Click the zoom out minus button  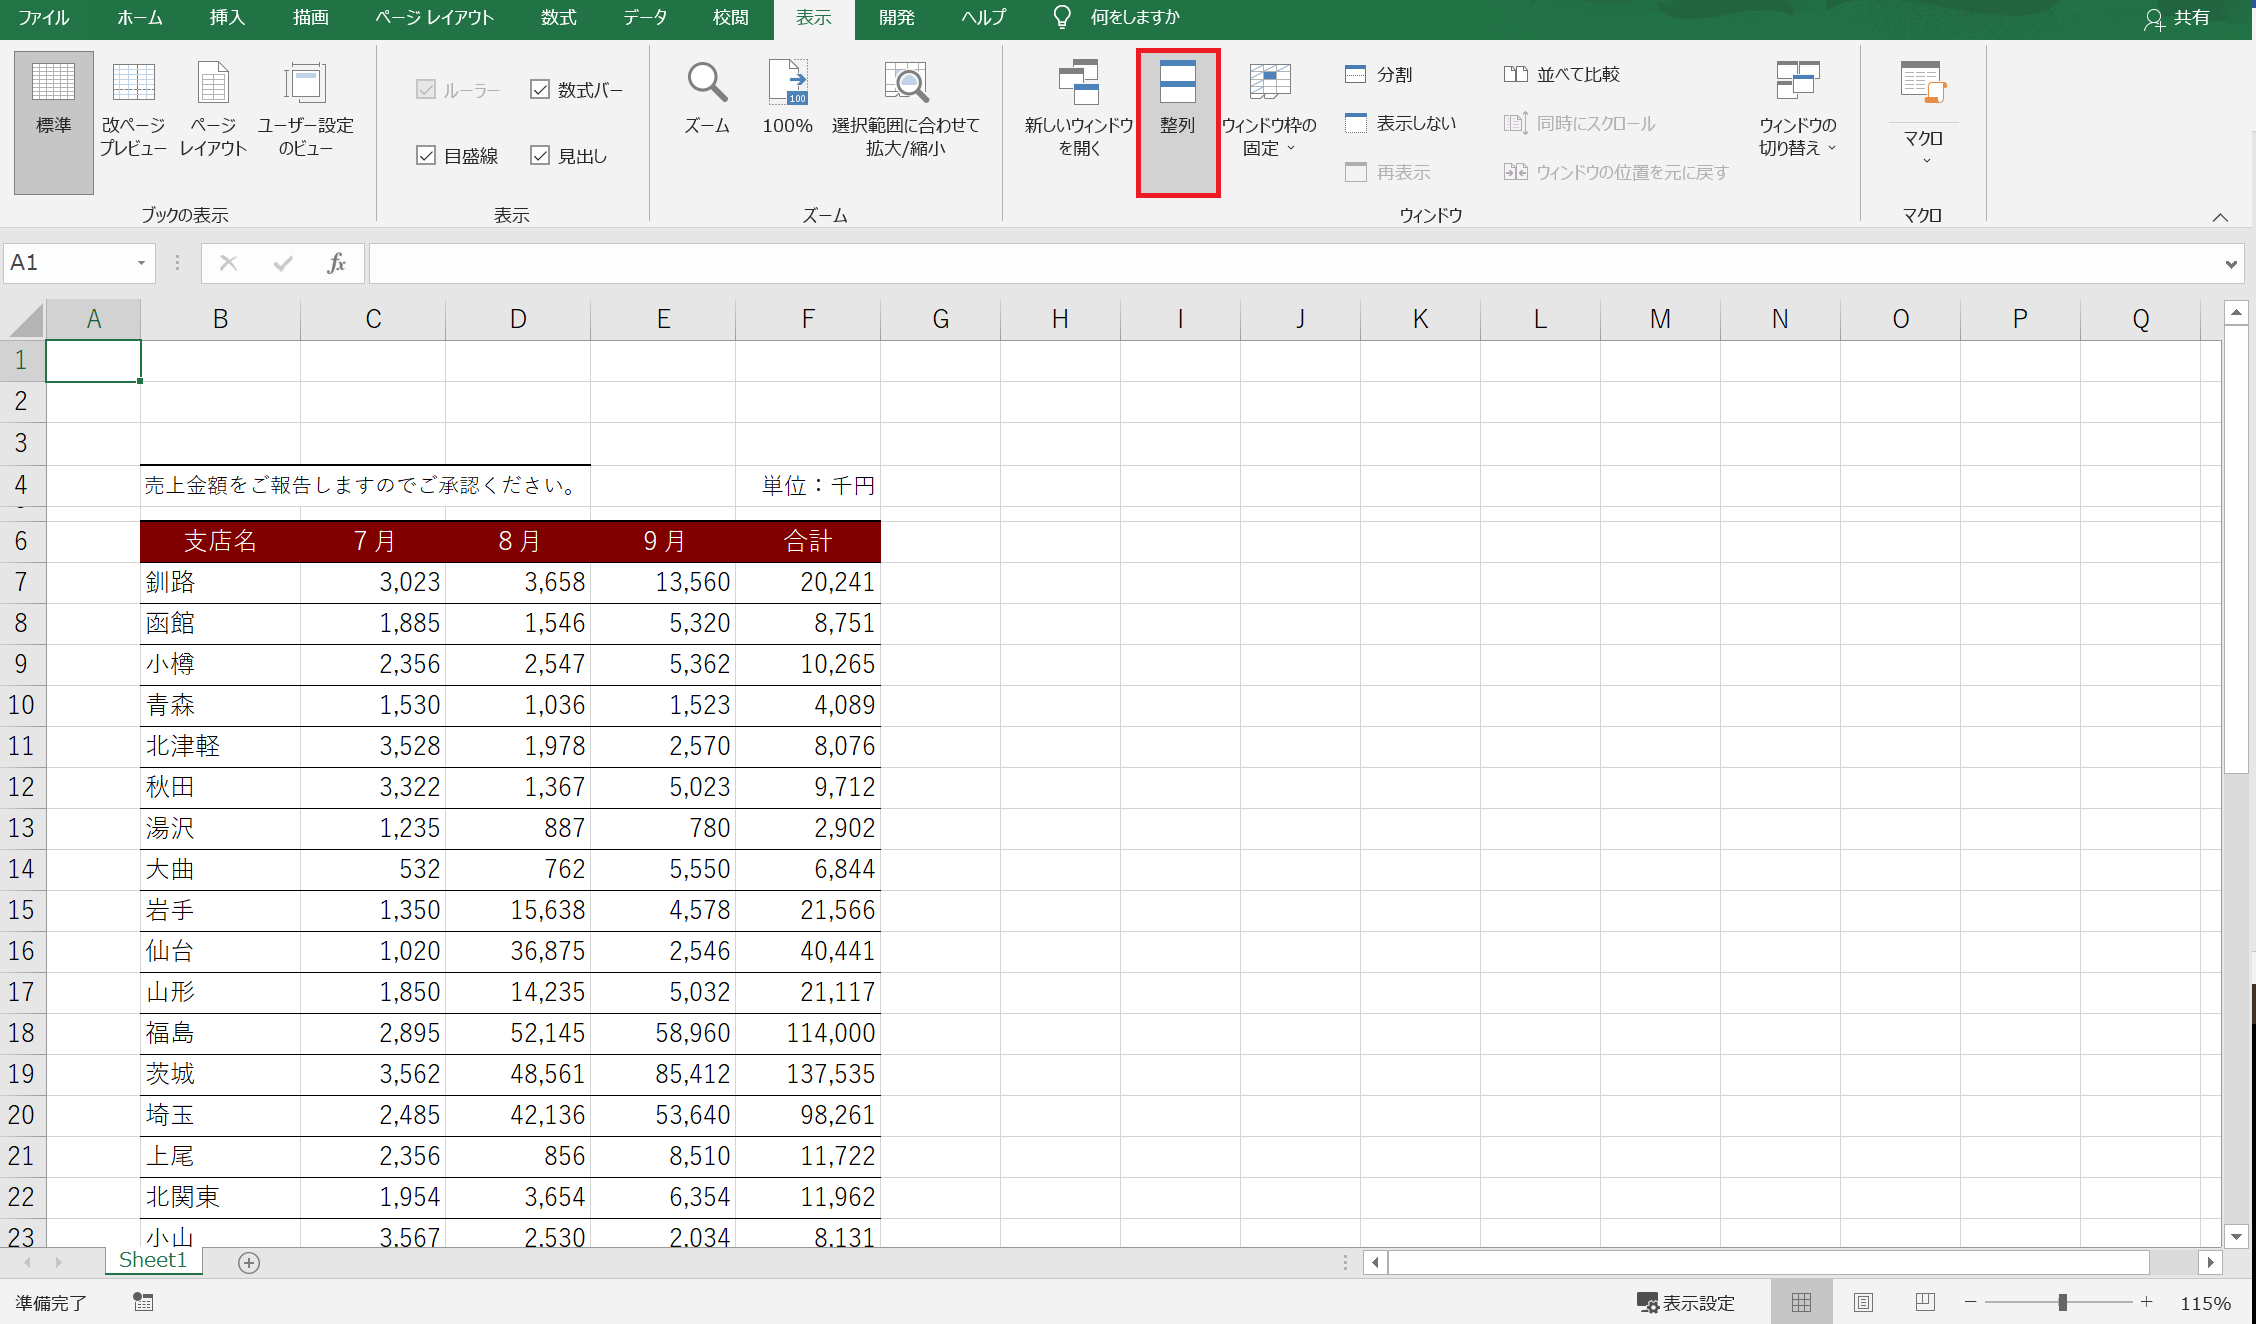(x=1970, y=1302)
